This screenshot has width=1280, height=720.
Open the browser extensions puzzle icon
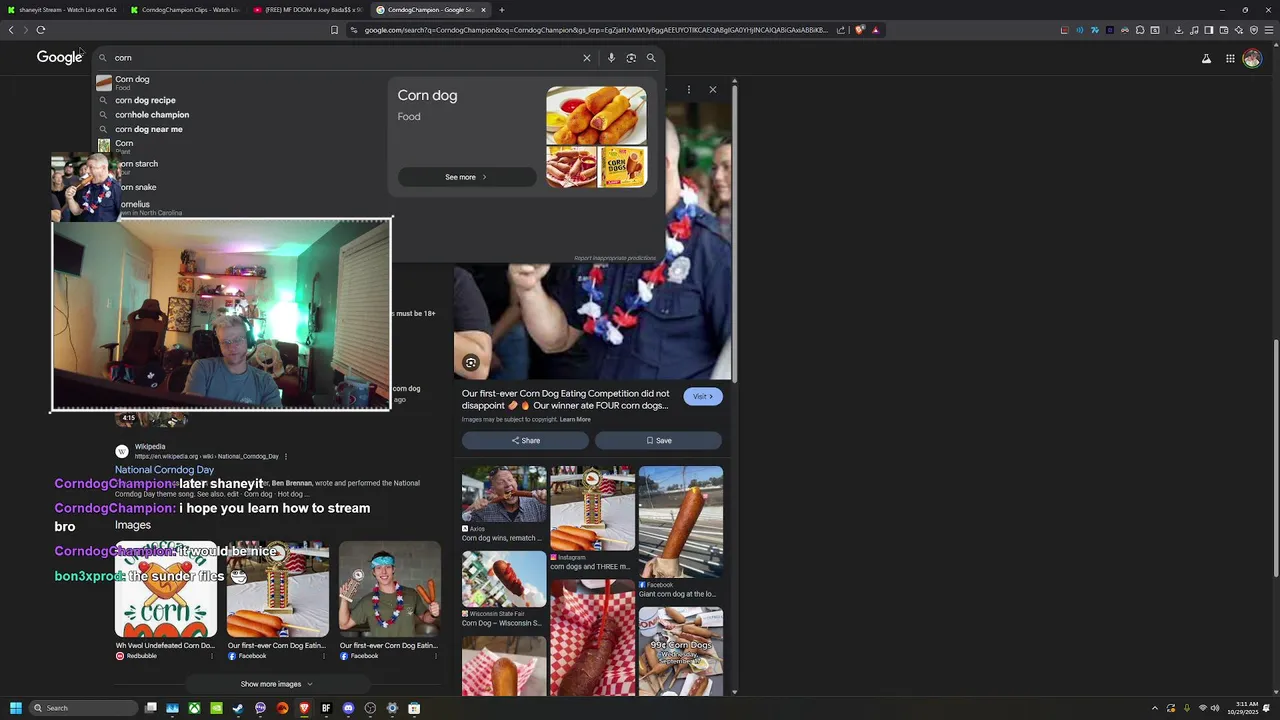point(1140,30)
